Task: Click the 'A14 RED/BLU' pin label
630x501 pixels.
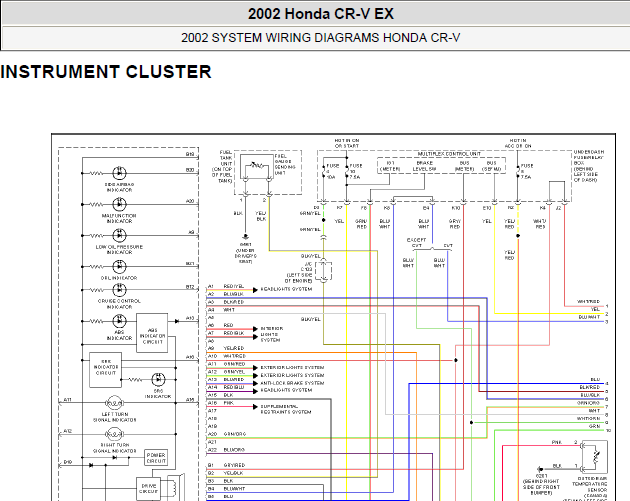Action: pos(226,387)
